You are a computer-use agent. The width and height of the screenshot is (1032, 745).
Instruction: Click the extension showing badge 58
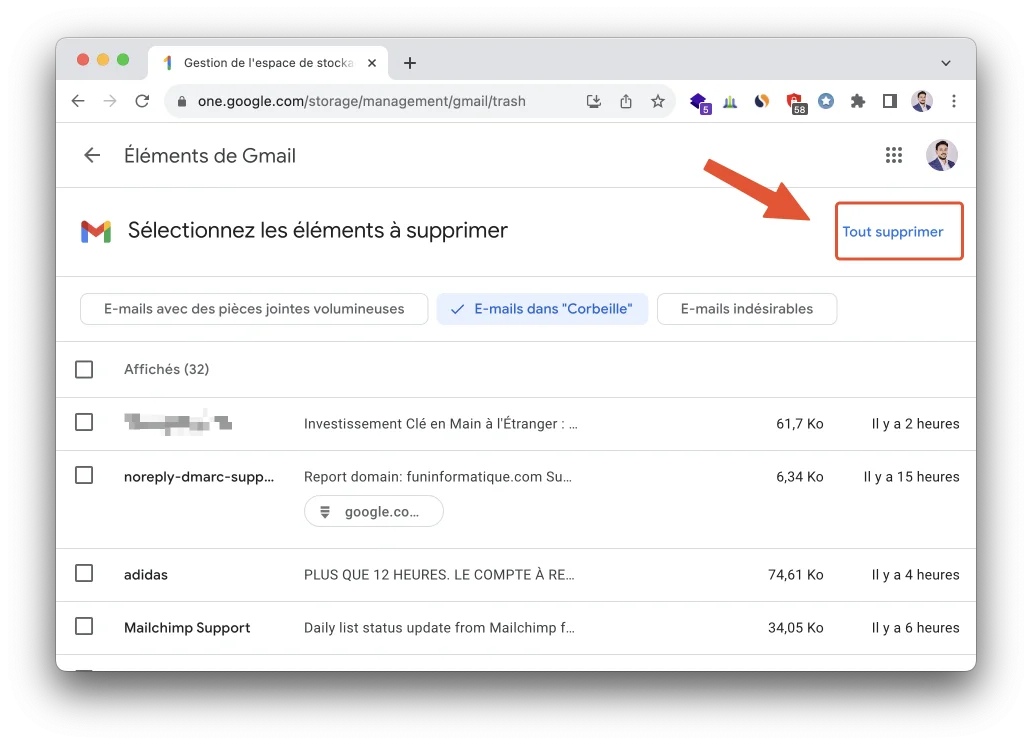[x=796, y=101]
